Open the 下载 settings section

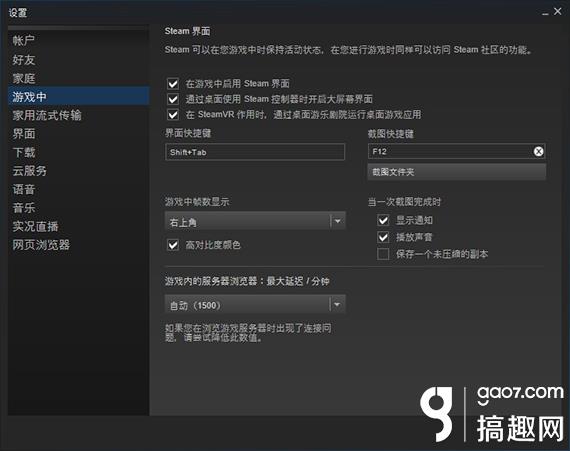(x=78, y=152)
